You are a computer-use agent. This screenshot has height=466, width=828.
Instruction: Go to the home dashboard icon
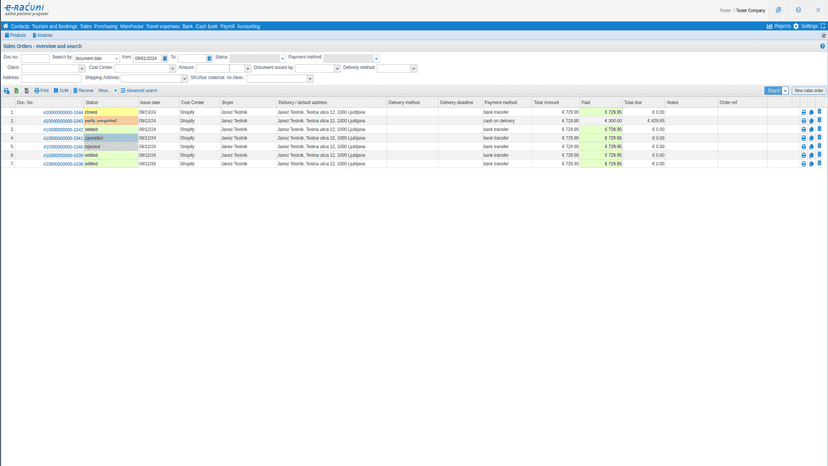point(6,26)
